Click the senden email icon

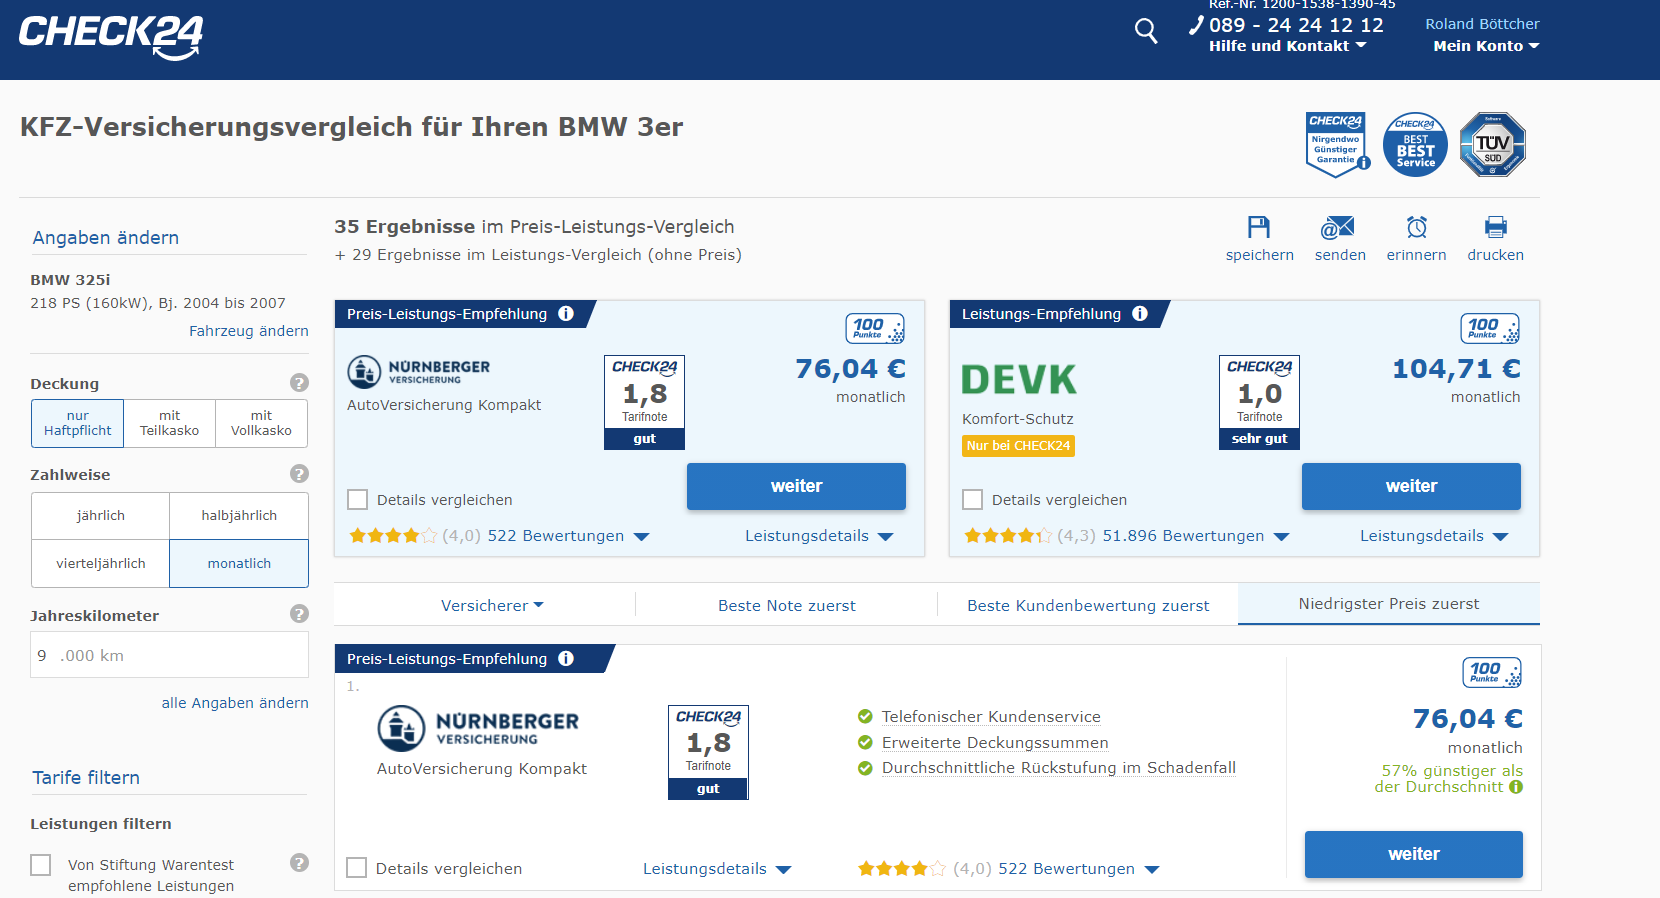[x=1338, y=227]
